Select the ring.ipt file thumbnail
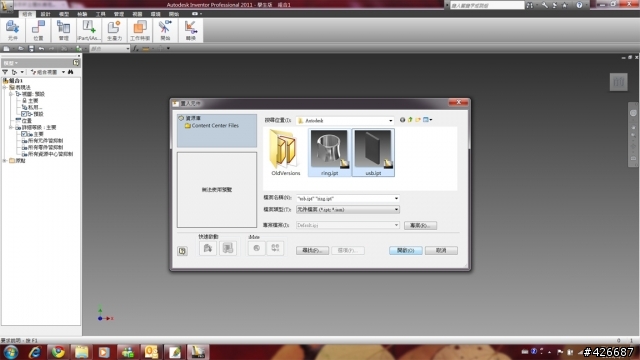640x360 pixels. 329,153
